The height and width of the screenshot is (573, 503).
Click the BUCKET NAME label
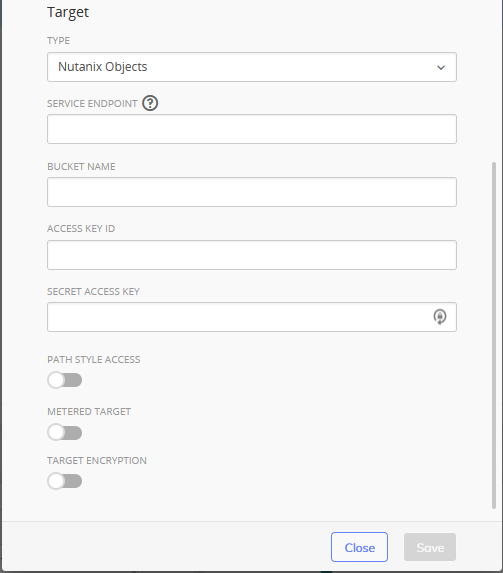(81, 167)
